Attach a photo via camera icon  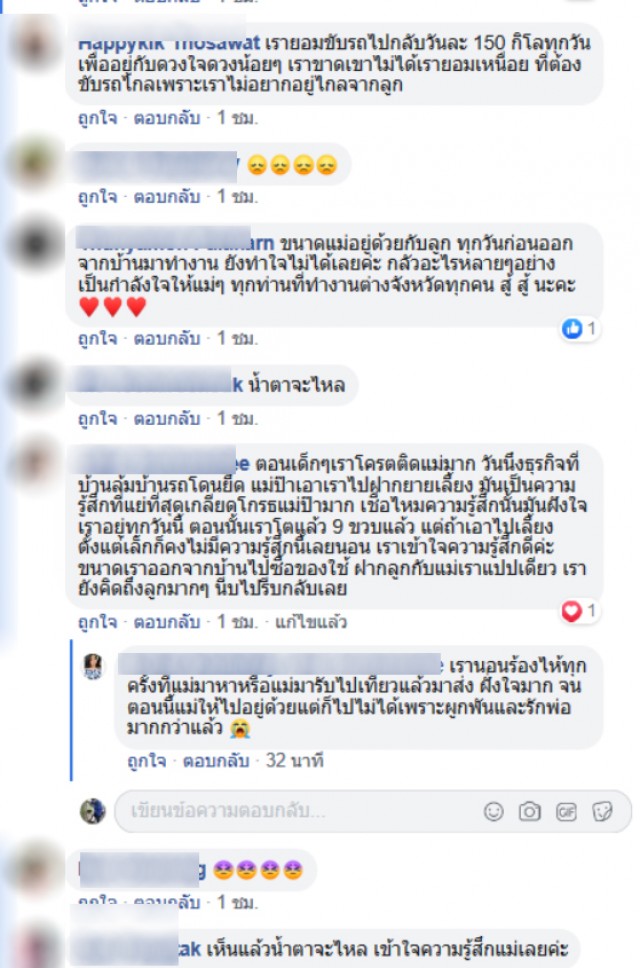point(530,811)
